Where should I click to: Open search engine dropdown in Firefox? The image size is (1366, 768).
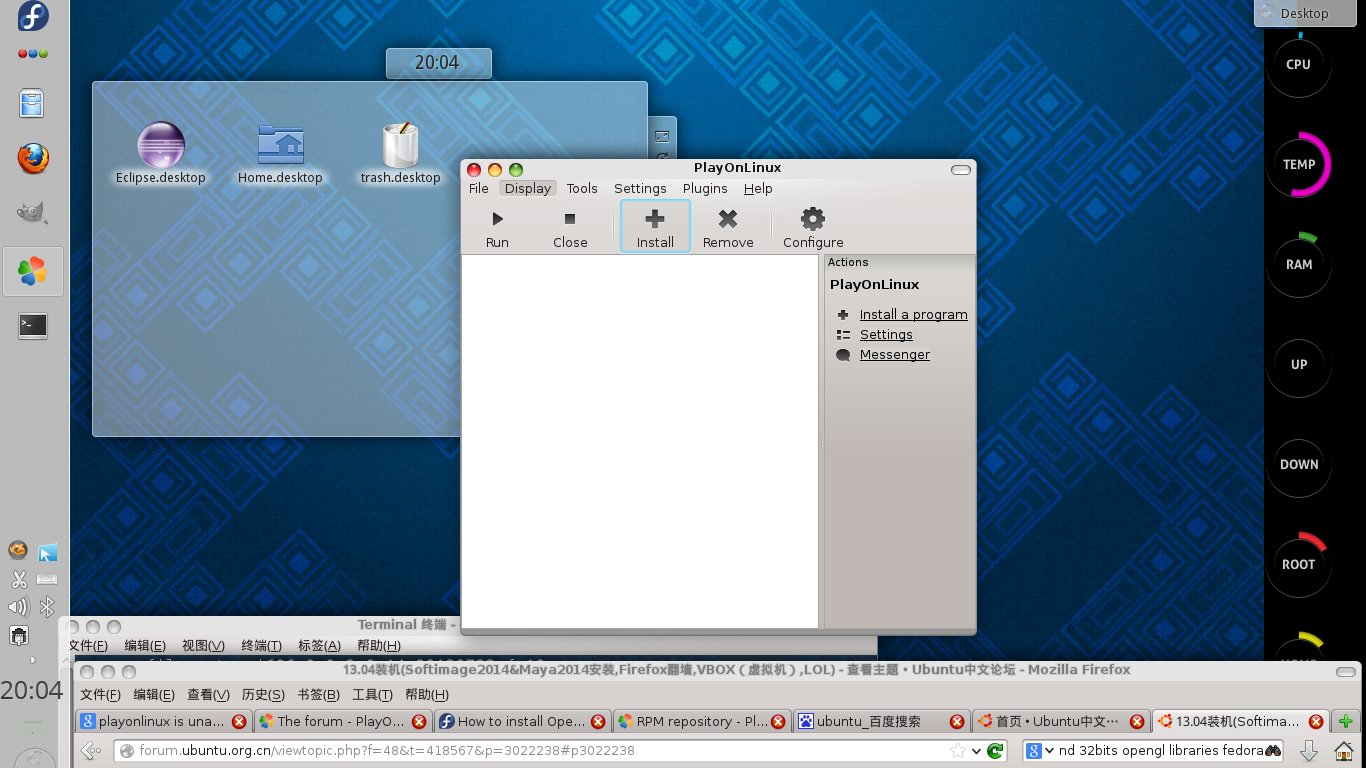(1049, 750)
